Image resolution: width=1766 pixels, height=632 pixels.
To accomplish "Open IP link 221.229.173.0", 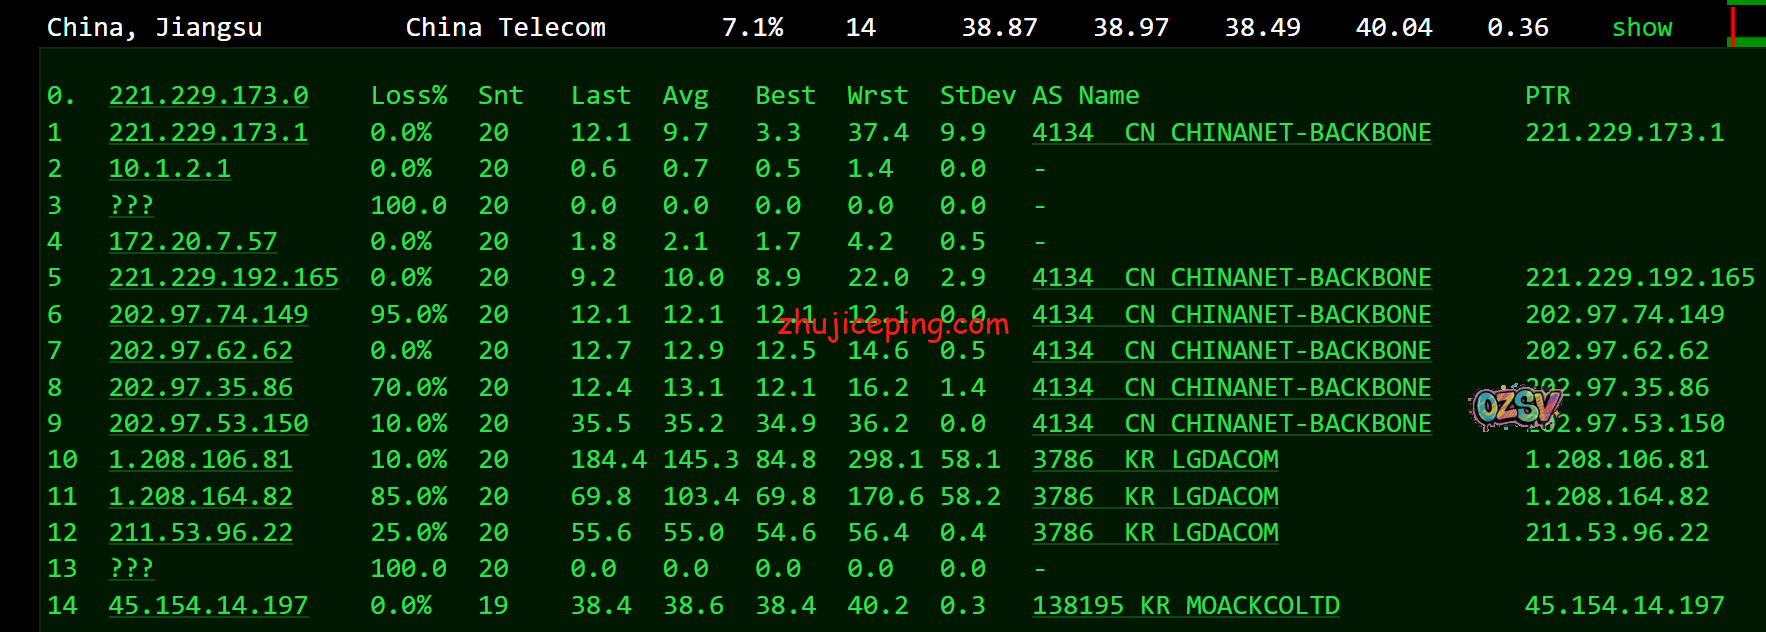I will click(208, 96).
